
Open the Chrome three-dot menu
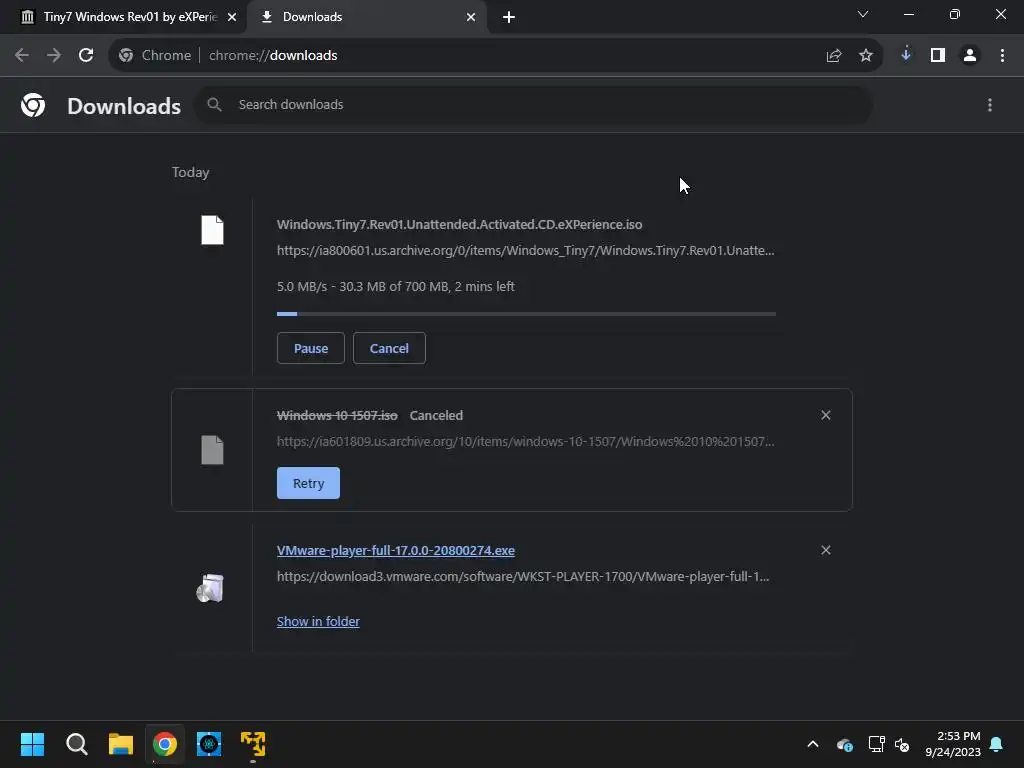tap(1002, 56)
